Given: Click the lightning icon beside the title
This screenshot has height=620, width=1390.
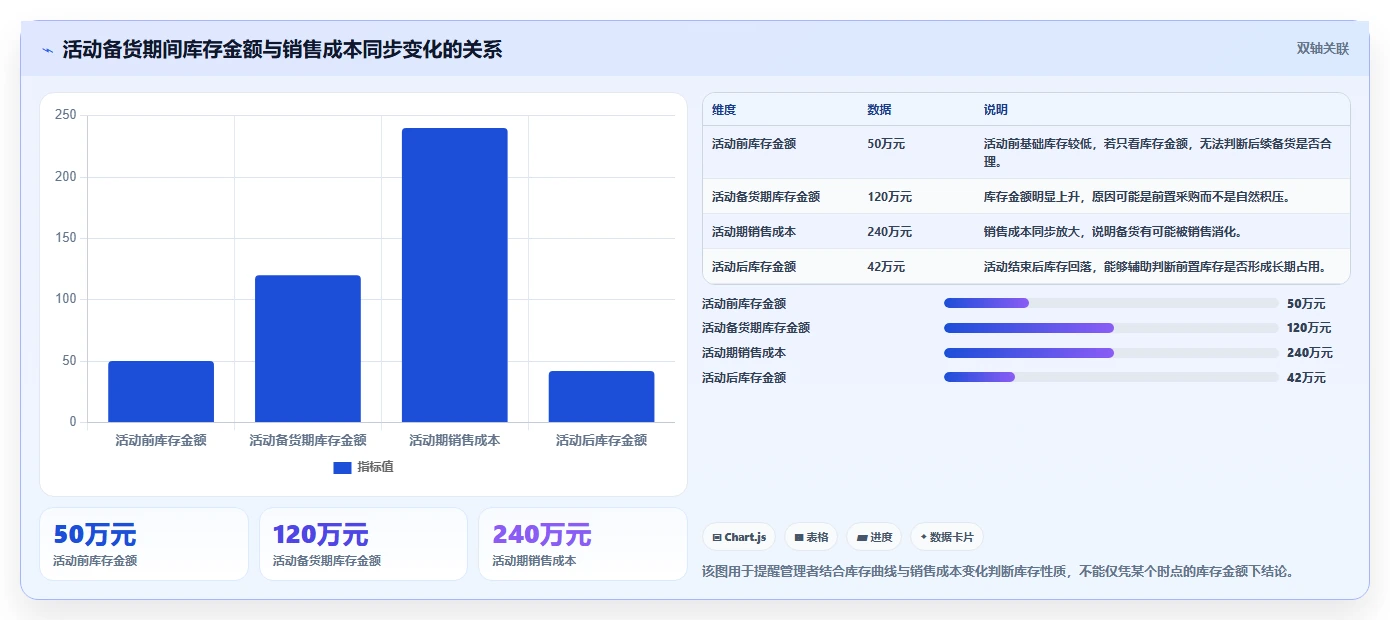Looking at the screenshot, I should [48, 50].
